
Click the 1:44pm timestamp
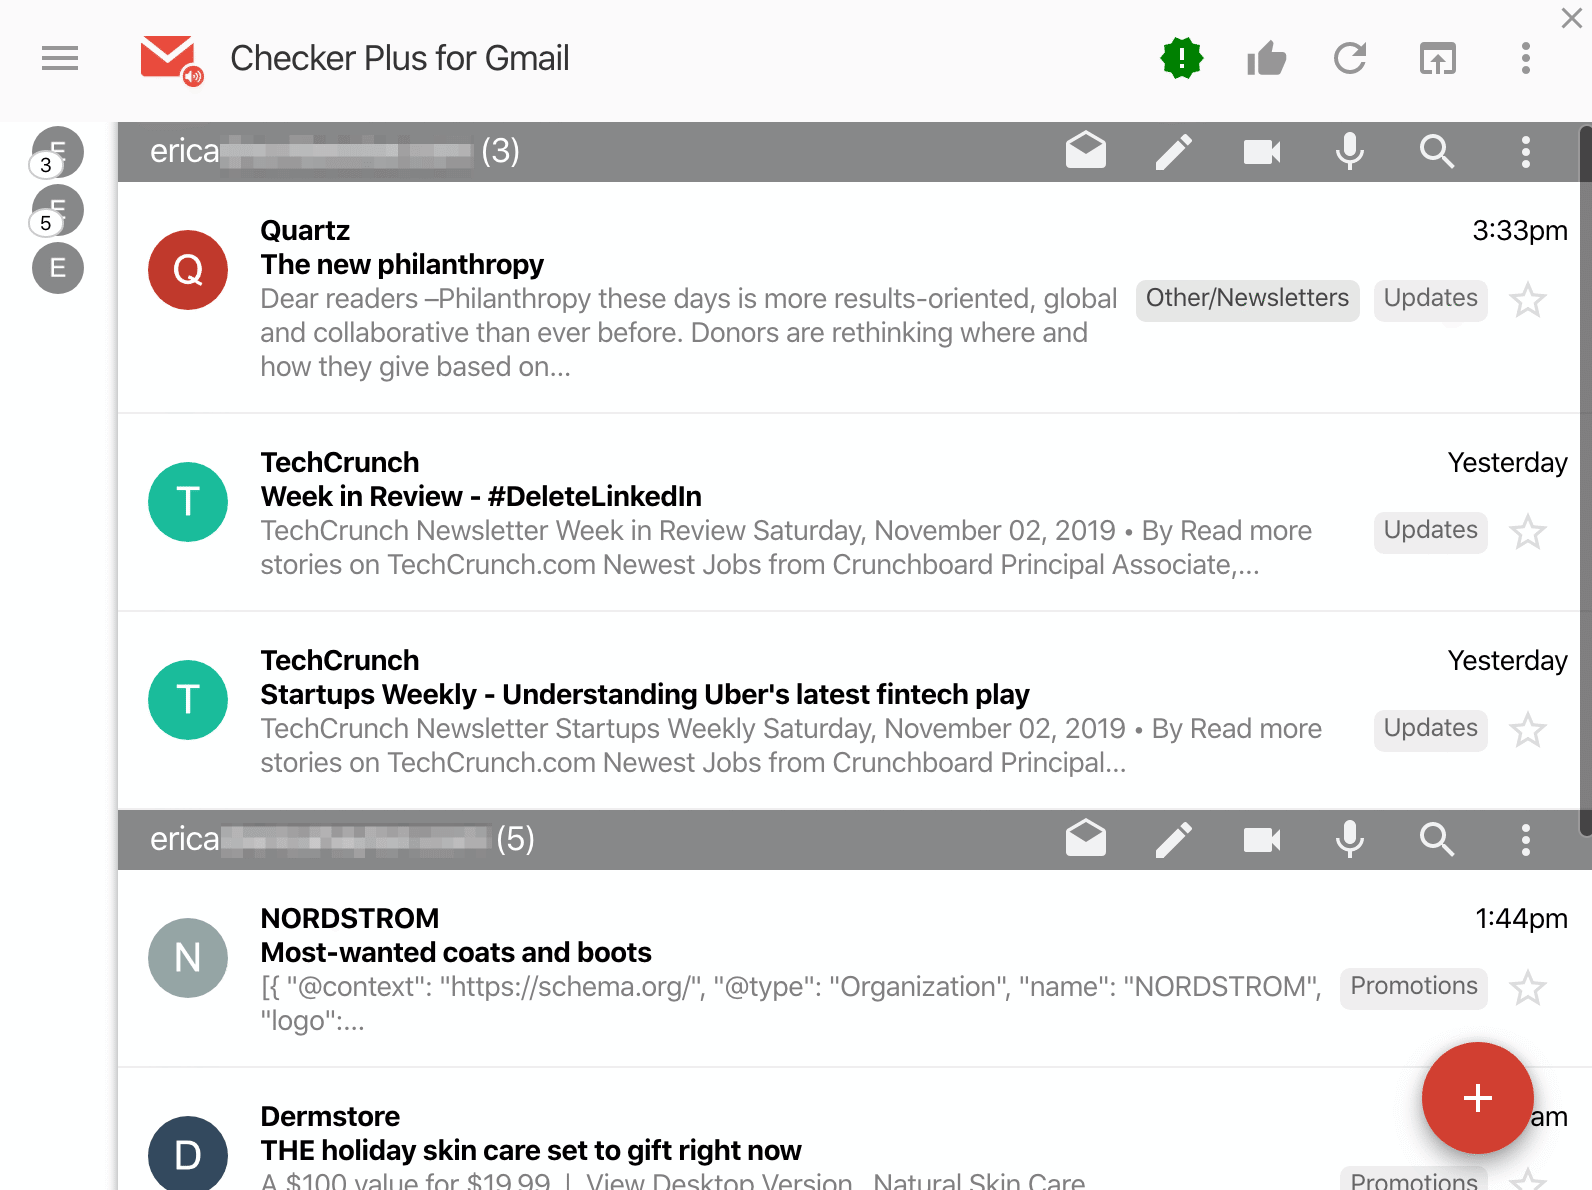pos(1521,919)
